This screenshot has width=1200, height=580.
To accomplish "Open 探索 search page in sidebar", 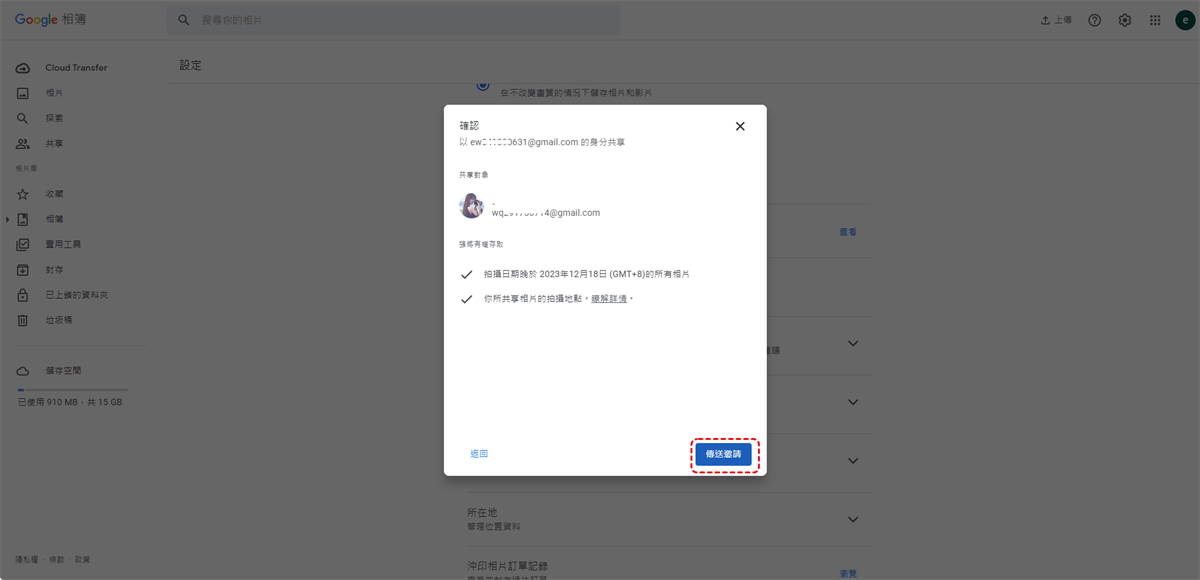I will pos(54,118).
